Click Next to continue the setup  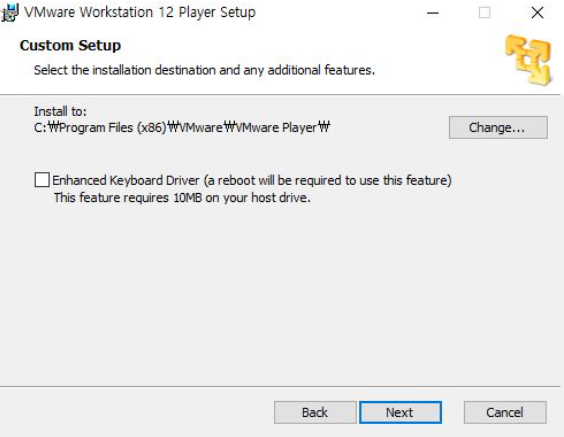400,412
